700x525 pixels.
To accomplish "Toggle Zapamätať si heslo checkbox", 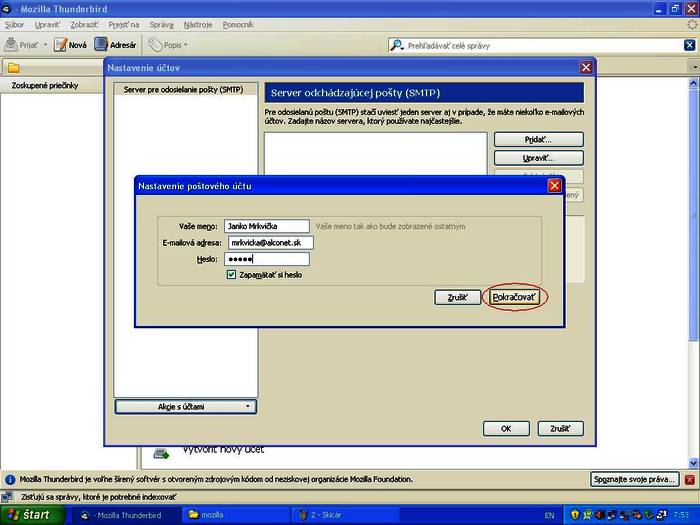I will (x=231, y=275).
